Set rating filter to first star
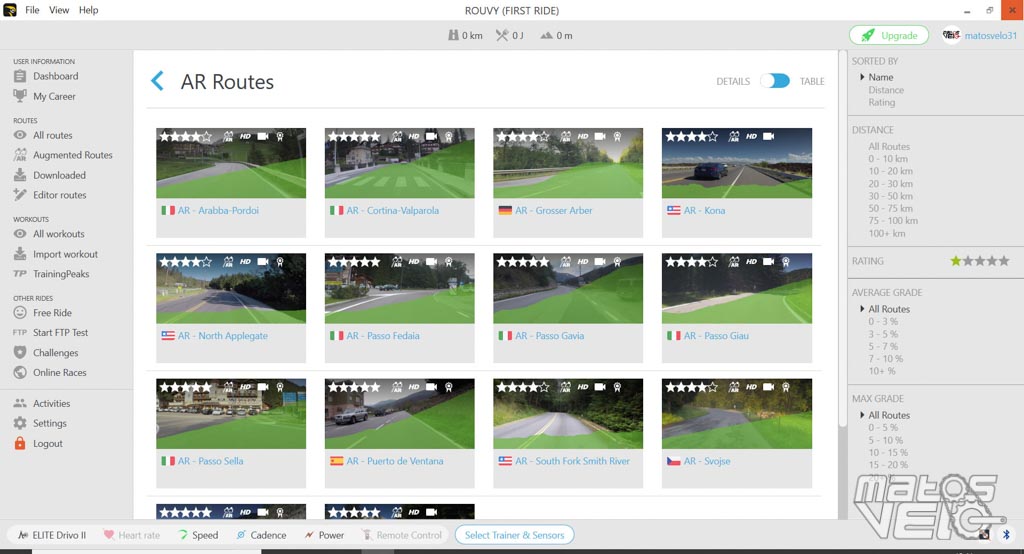 point(955,261)
